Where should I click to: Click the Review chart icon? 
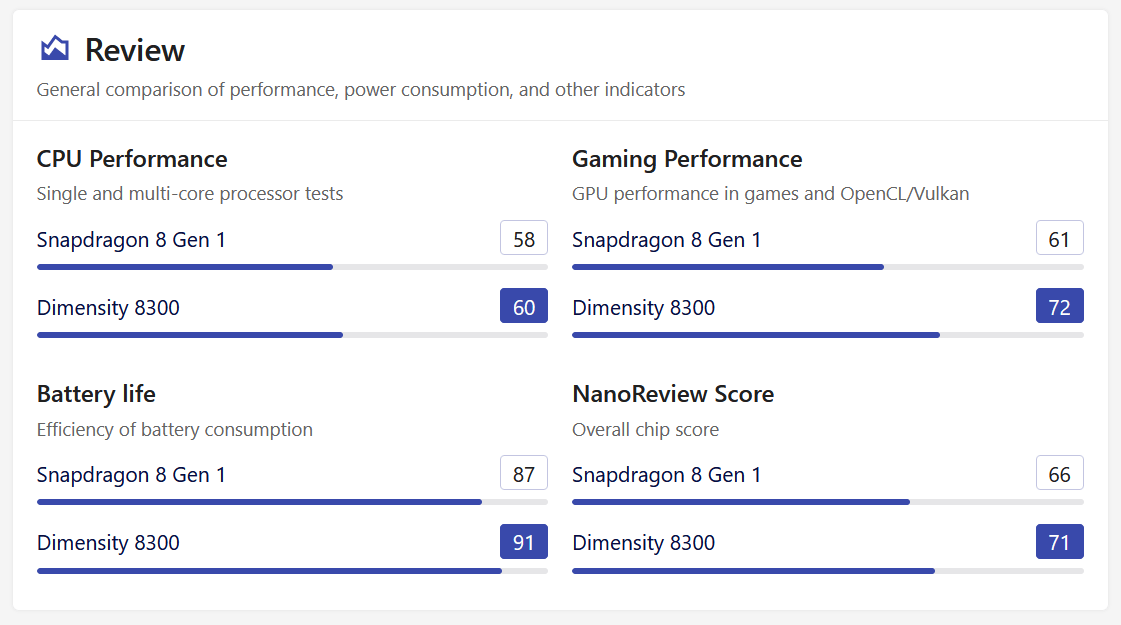click(x=55, y=49)
